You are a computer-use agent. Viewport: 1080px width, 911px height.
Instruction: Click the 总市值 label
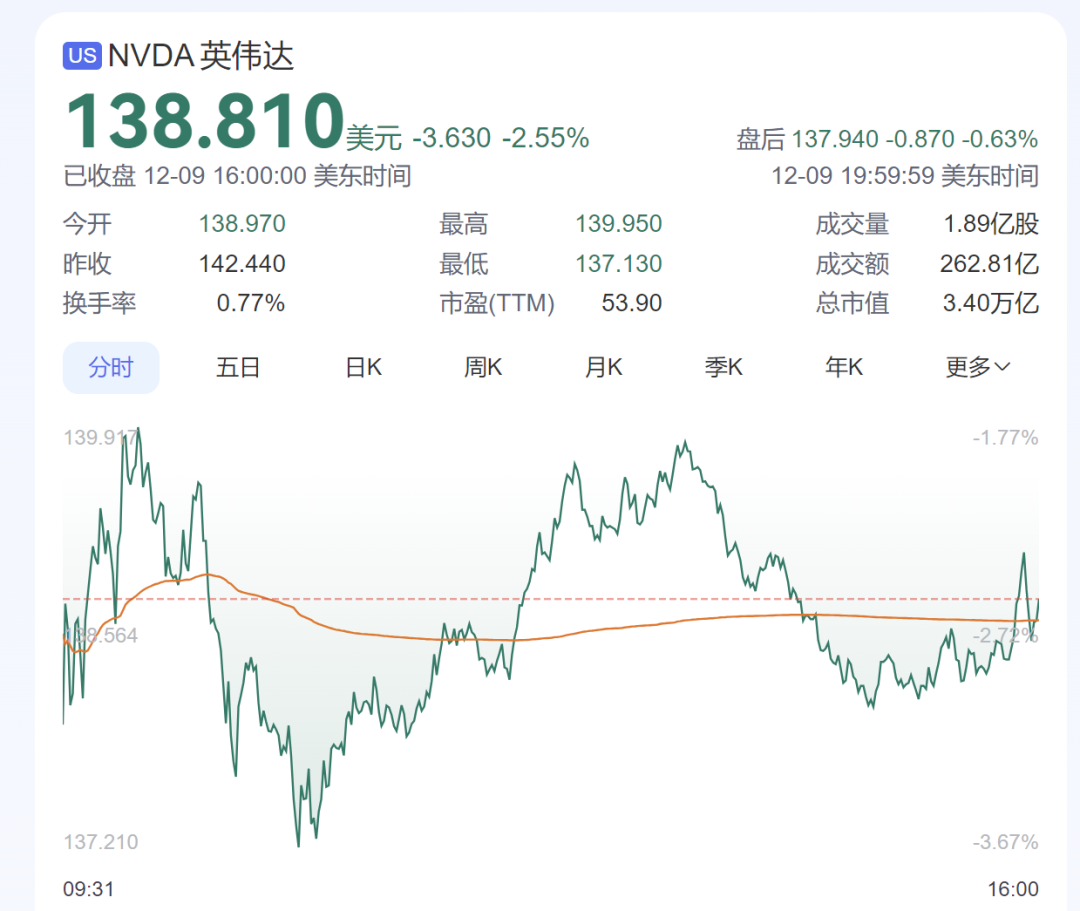coord(852,303)
